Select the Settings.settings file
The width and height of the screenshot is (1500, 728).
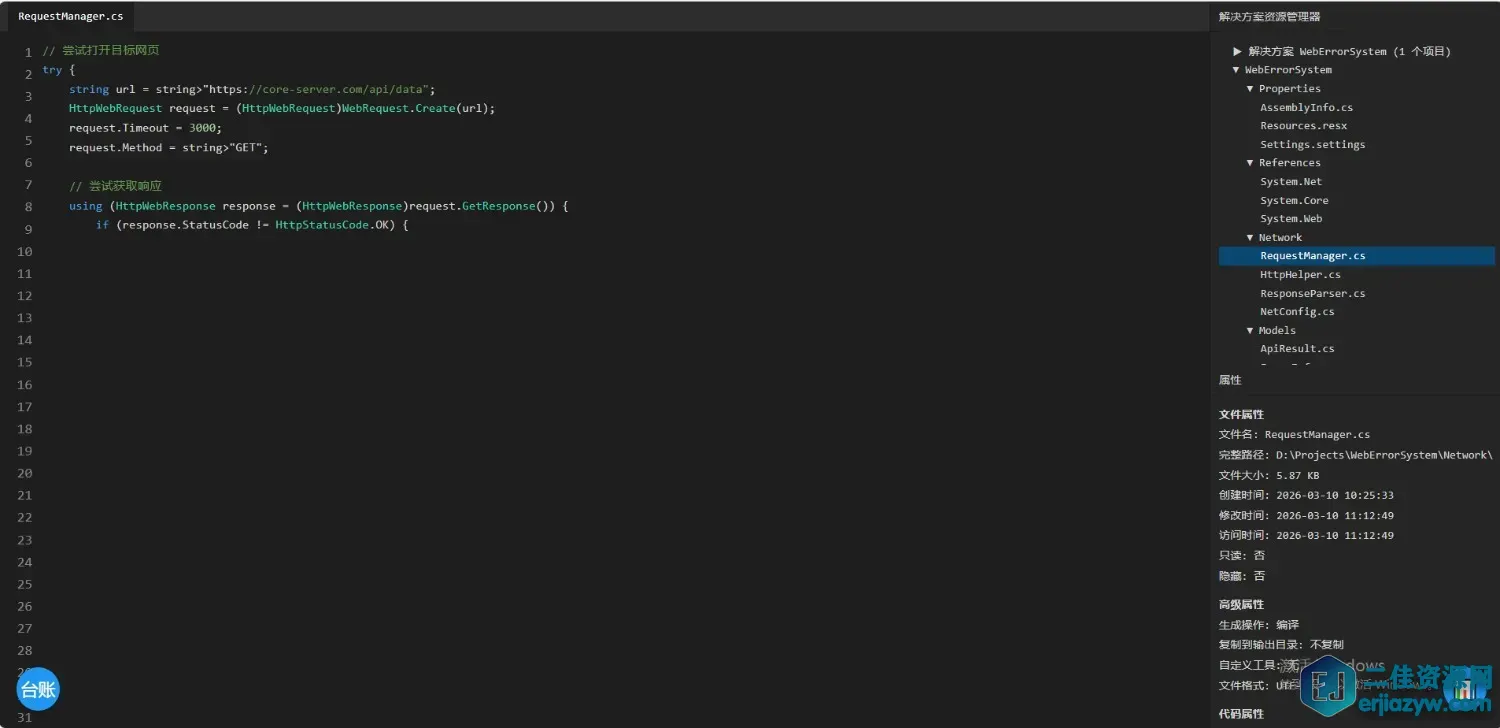[x=1312, y=145]
